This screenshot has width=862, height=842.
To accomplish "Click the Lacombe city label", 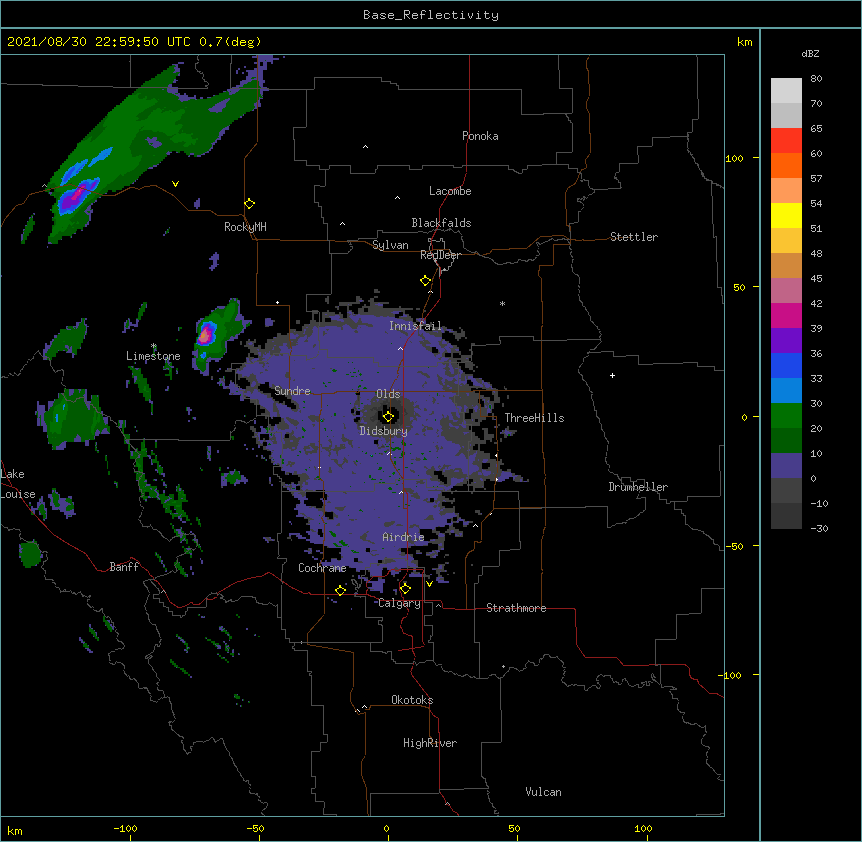I will click(450, 191).
